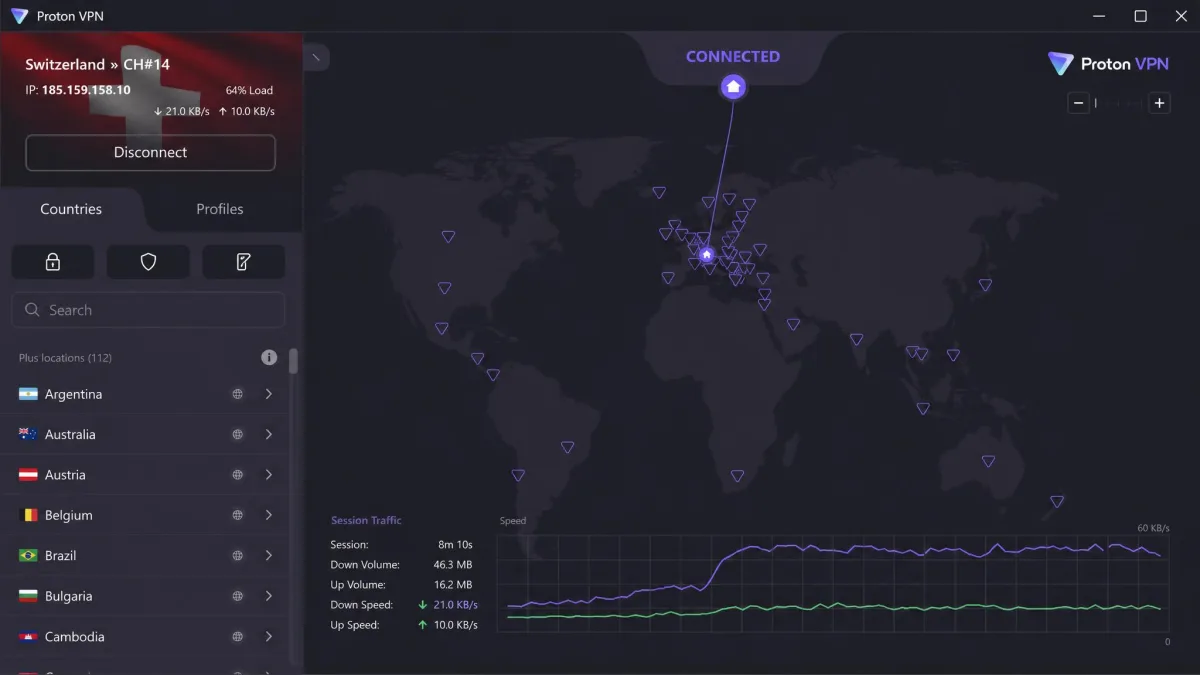Select the Austria flag icon

point(28,475)
